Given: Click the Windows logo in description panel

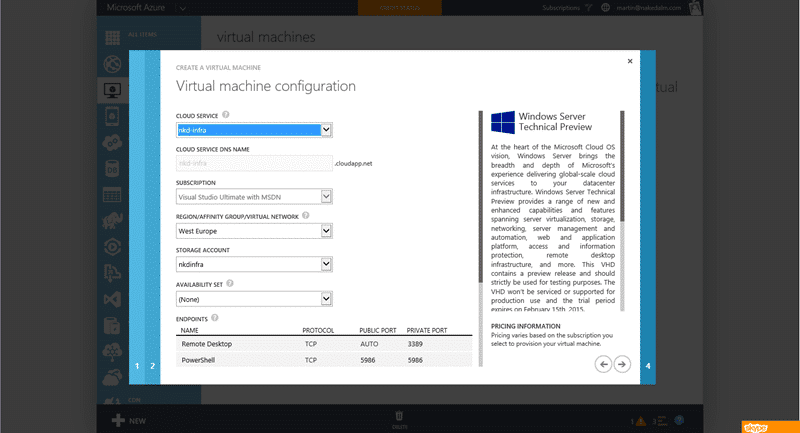Looking at the screenshot, I should [503, 122].
